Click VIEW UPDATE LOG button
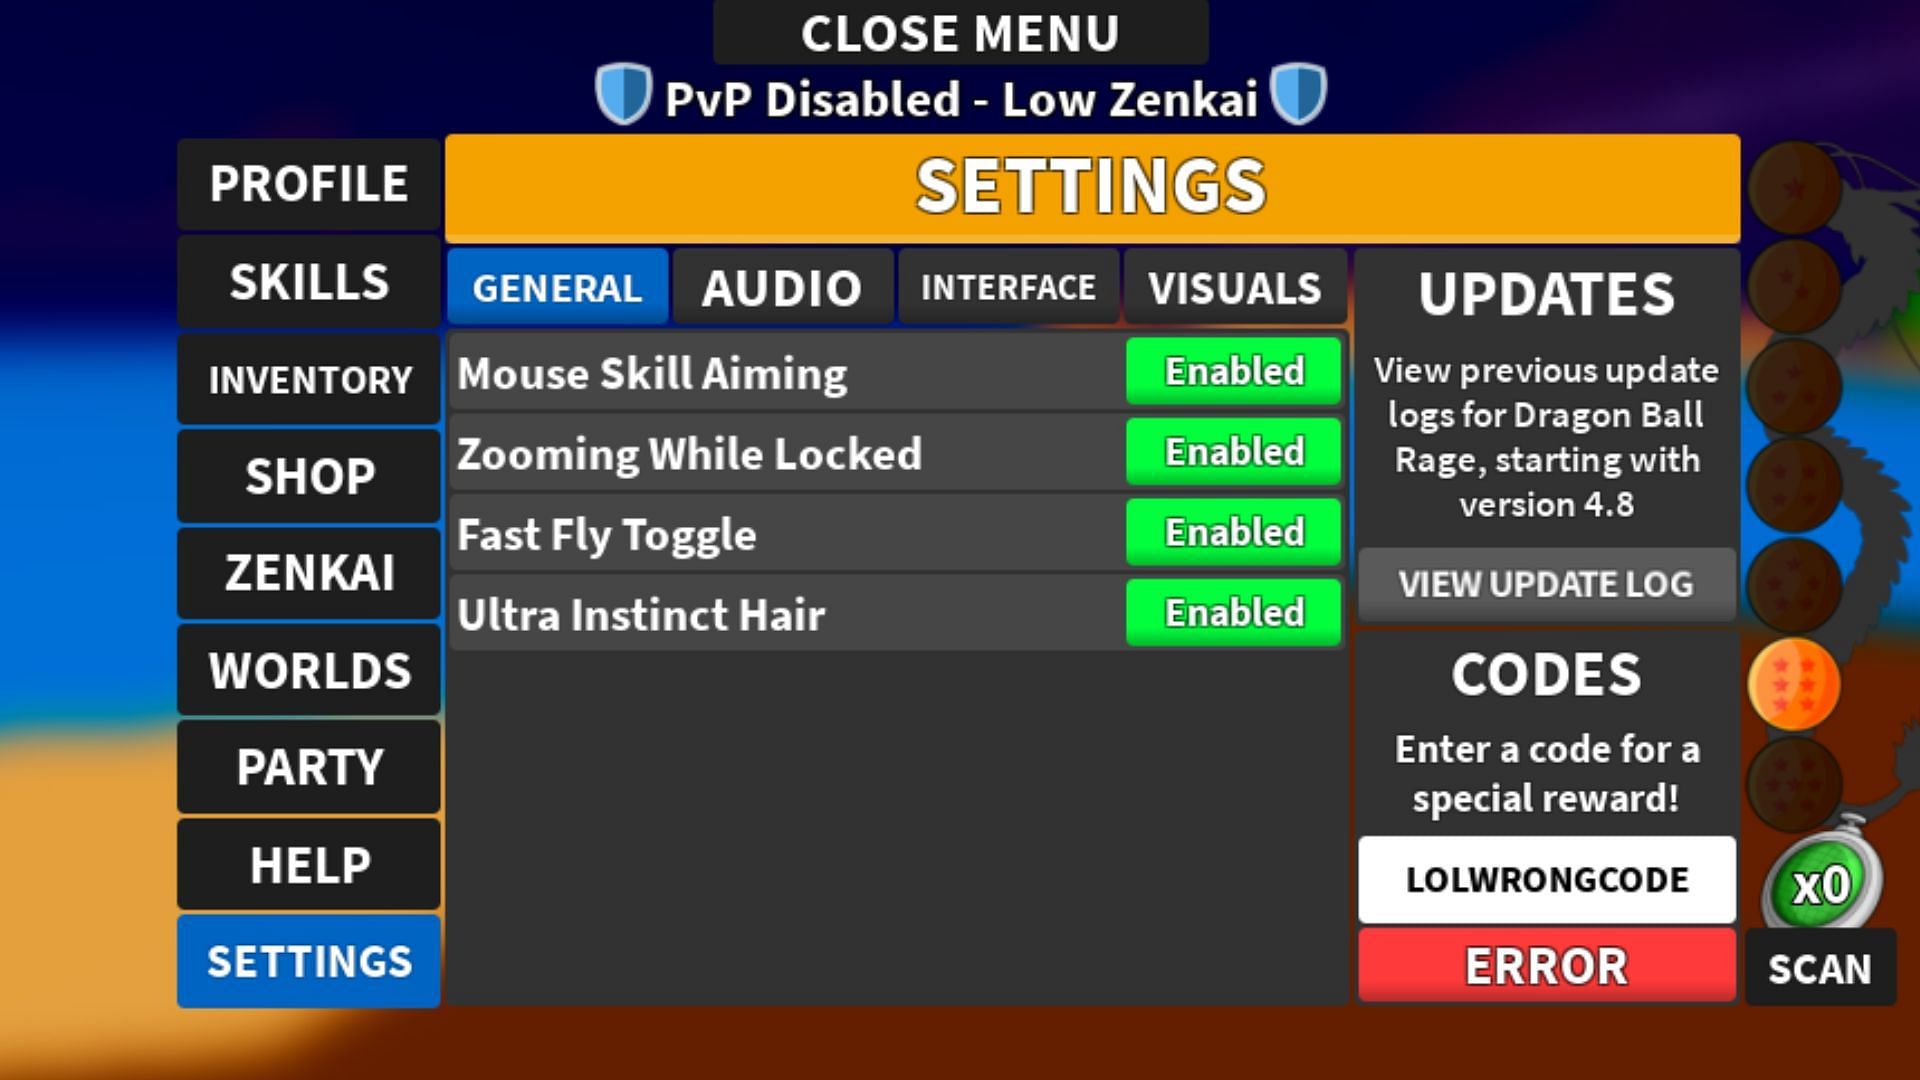Screen dimensions: 1920x1080 pos(1545,584)
